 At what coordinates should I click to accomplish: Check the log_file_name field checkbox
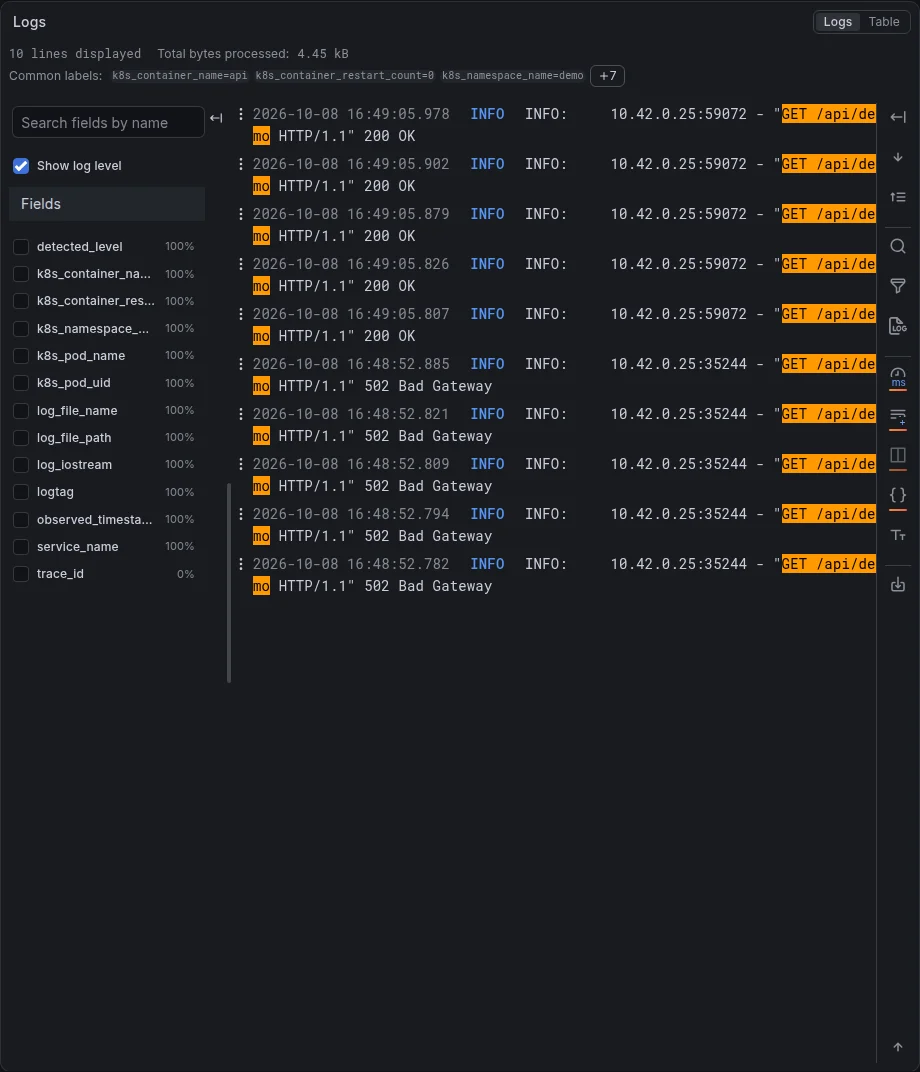21,410
